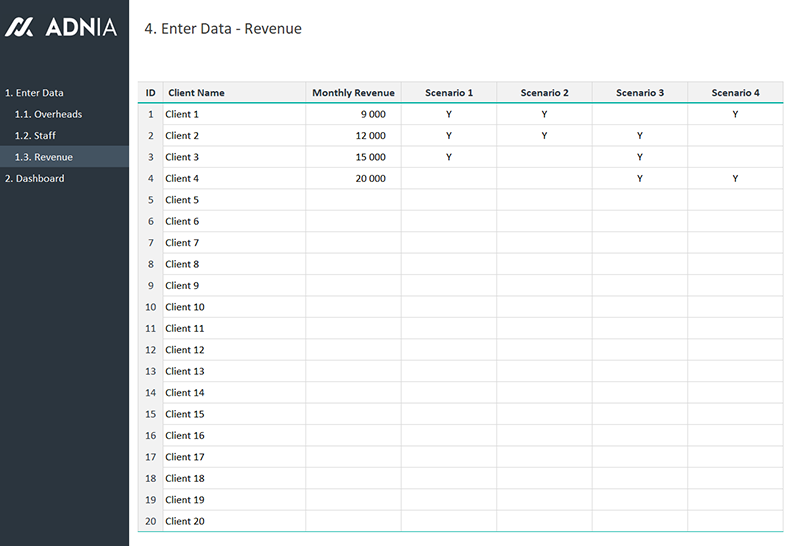Click empty Scenario 4 cell for Client 2
This screenshot has height=546, width=800.
click(735, 136)
